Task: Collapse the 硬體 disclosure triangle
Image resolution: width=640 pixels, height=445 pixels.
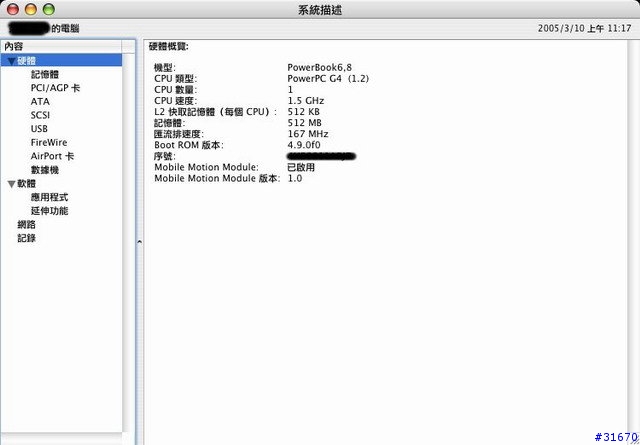Action: pos(11,62)
